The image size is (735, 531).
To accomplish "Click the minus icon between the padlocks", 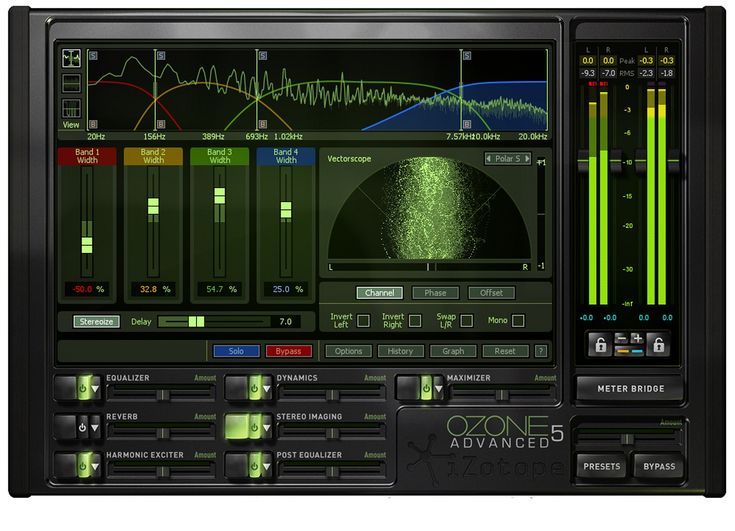I will 621,338.
